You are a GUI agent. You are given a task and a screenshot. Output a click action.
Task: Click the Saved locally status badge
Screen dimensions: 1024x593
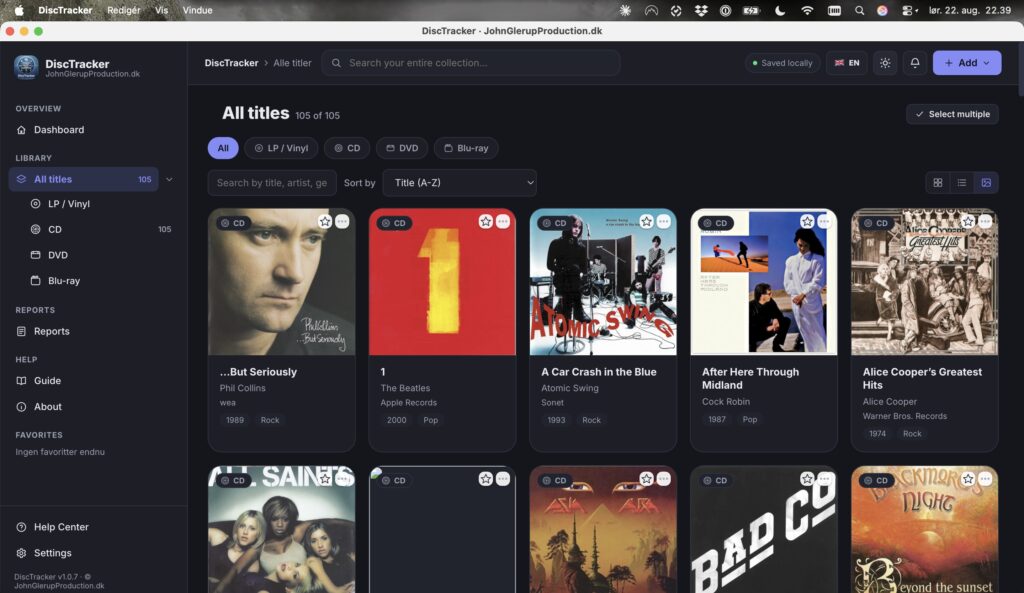pyautogui.click(x=782, y=63)
